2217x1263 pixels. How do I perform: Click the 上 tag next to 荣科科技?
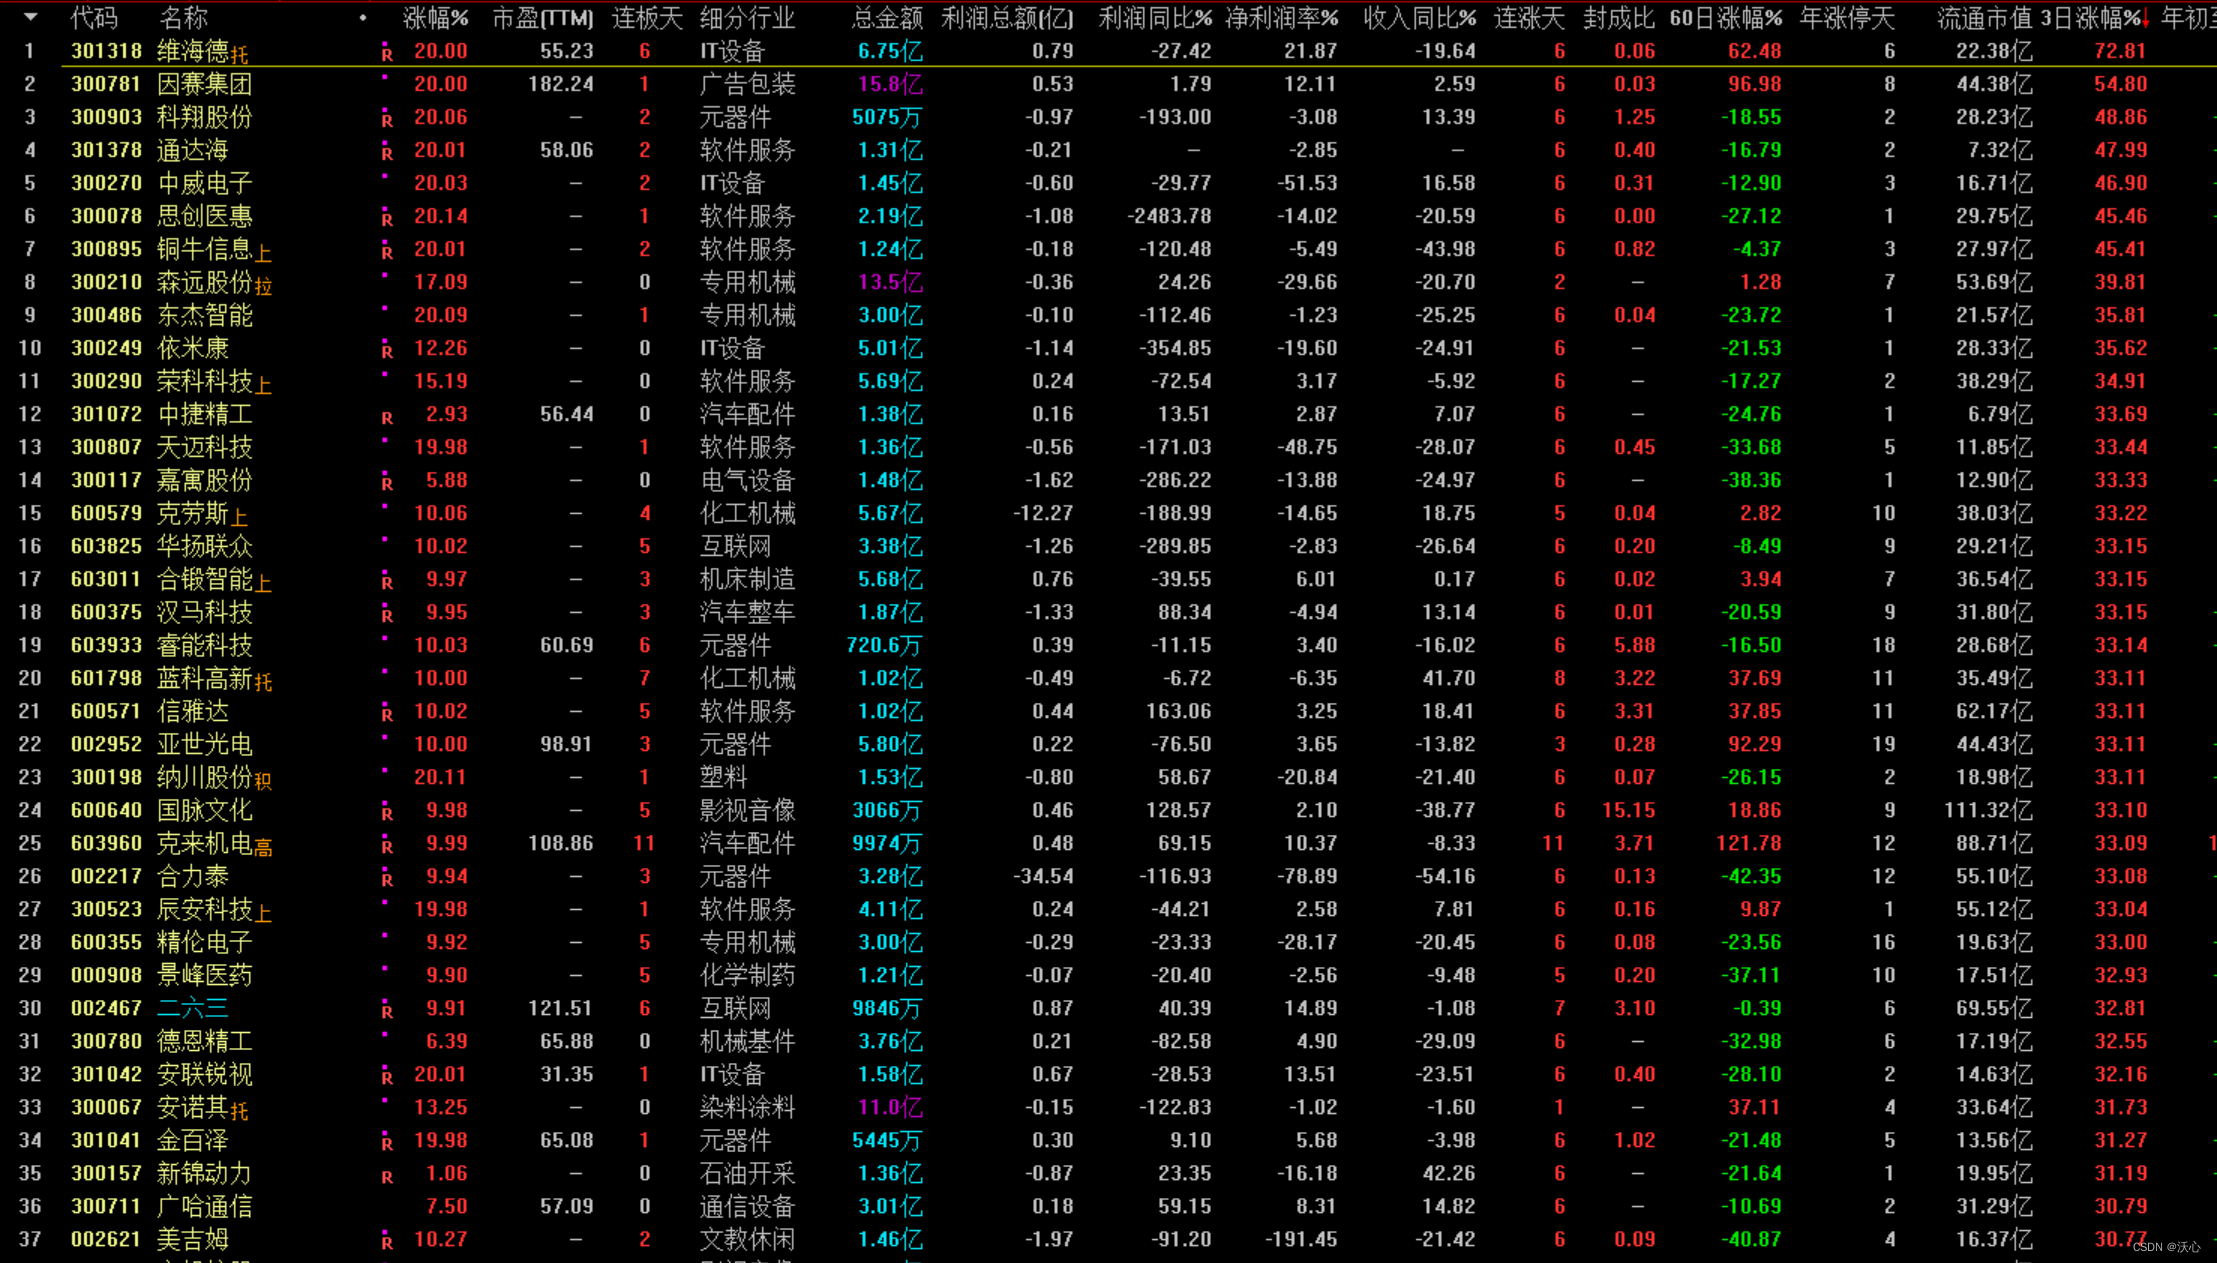click(263, 385)
